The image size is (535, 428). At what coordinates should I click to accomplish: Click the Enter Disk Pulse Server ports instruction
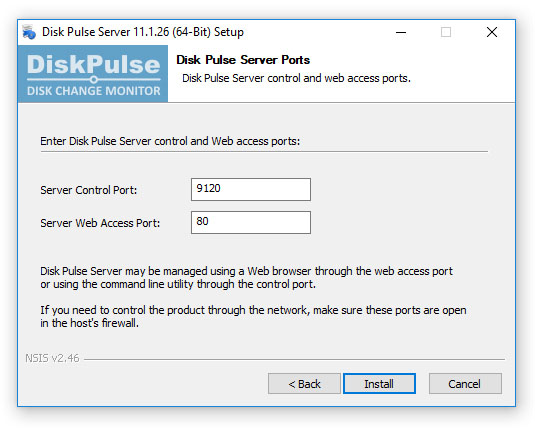pyautogui.click(x=170, y=141)
